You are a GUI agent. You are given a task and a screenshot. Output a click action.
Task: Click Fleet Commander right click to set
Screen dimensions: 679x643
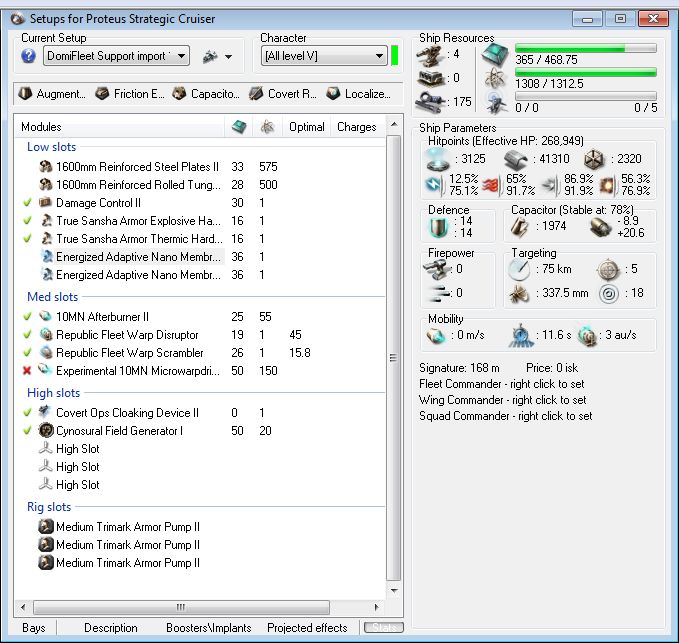coord(501,384)
